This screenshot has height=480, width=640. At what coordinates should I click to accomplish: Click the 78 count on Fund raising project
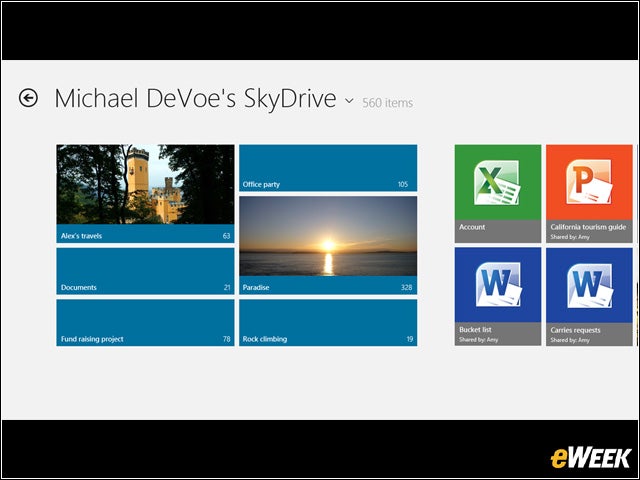click(227, 339)
